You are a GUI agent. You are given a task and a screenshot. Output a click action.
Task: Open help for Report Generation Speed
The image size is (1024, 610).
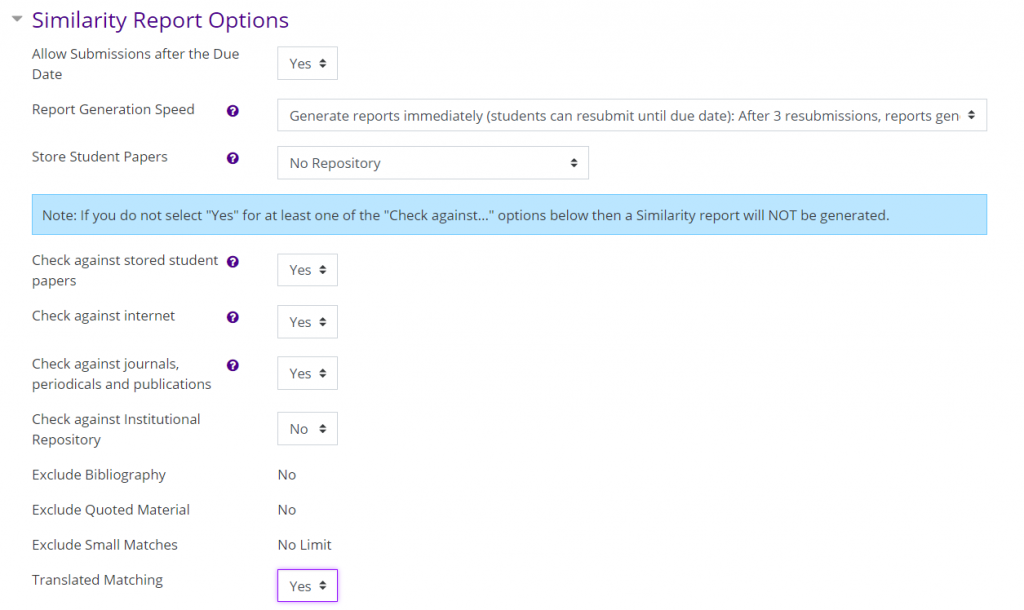coord(233,111)
